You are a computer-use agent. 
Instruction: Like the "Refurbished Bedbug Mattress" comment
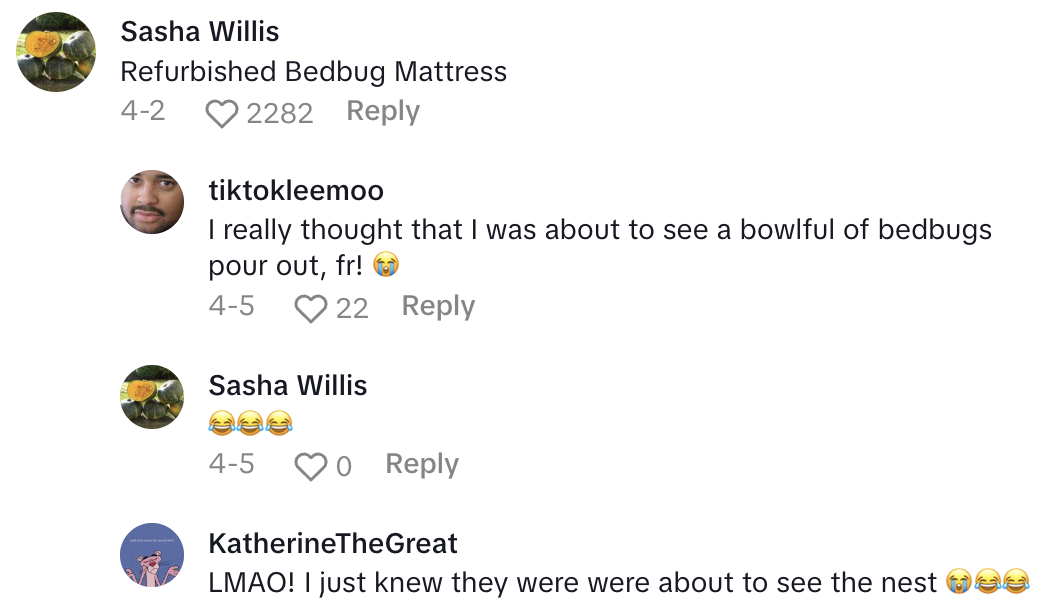tap(224, 113)
